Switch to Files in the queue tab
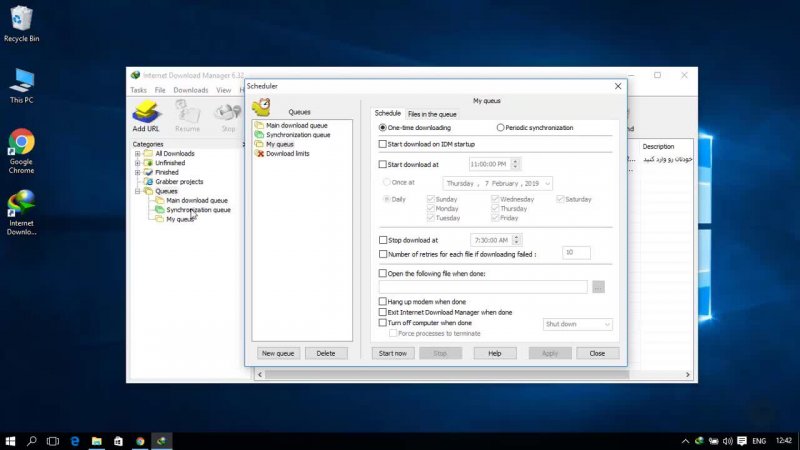The image size is (800, 450). [x=432, y=114]
